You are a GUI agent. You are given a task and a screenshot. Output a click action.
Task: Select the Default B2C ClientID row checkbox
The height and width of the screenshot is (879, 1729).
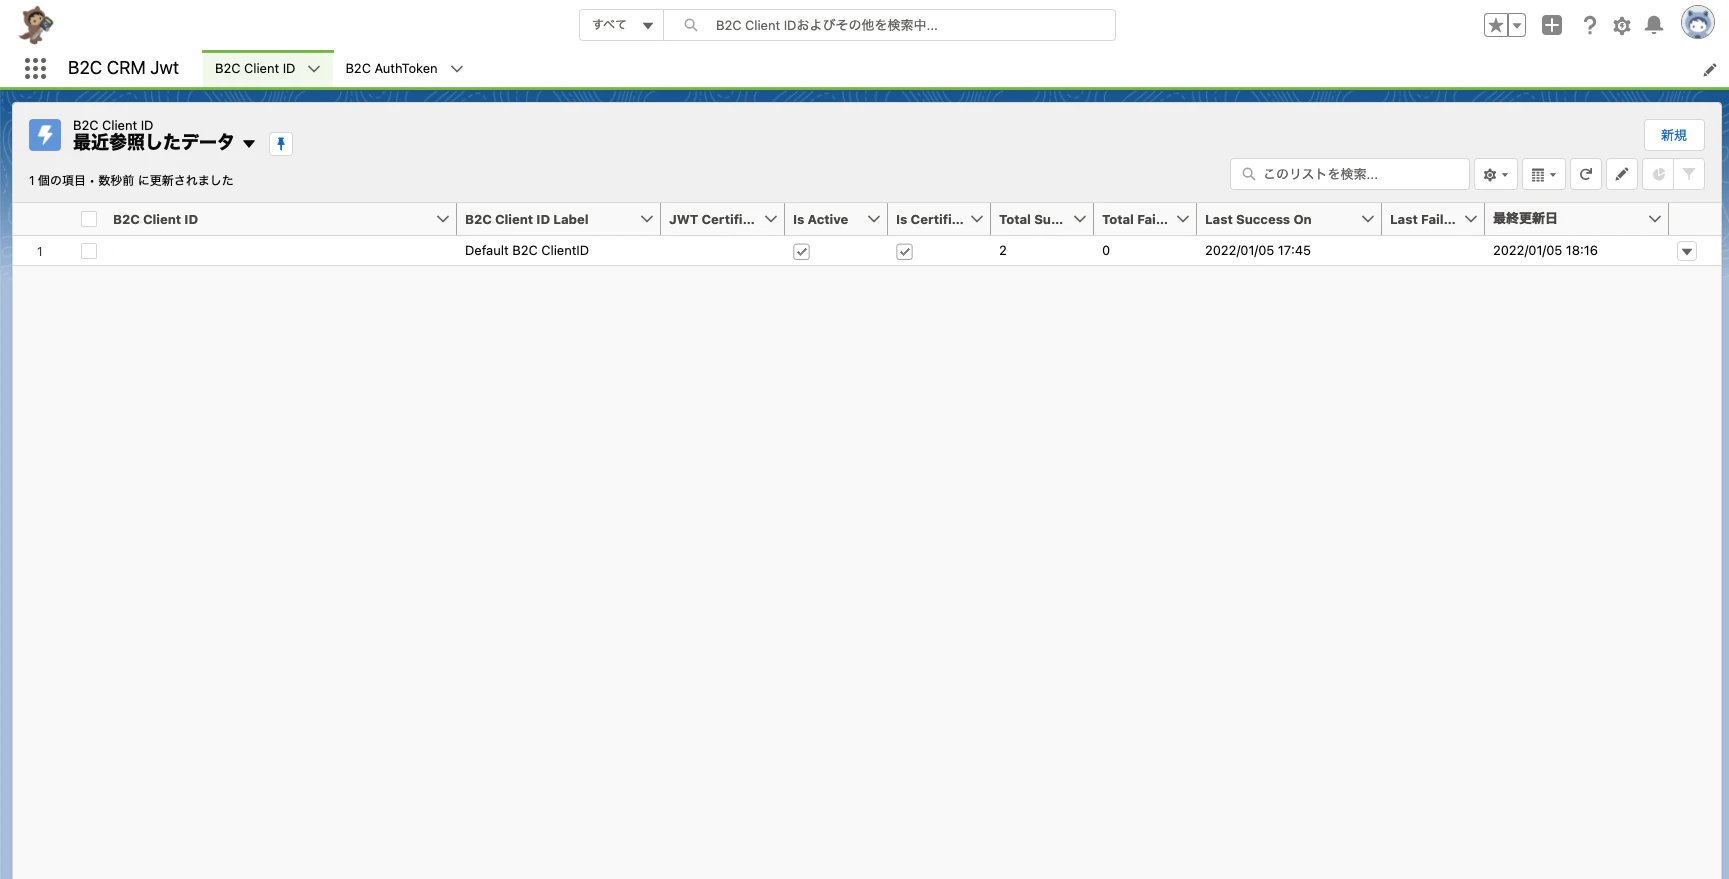coord(89,251)
